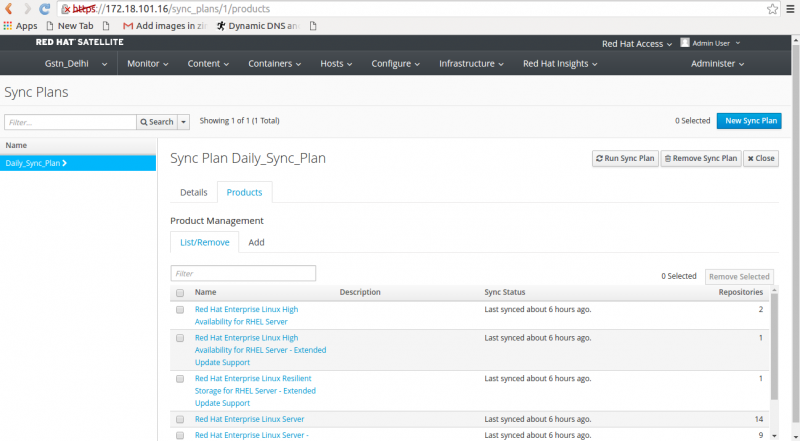Expand the Administer menu

[717, 63]
